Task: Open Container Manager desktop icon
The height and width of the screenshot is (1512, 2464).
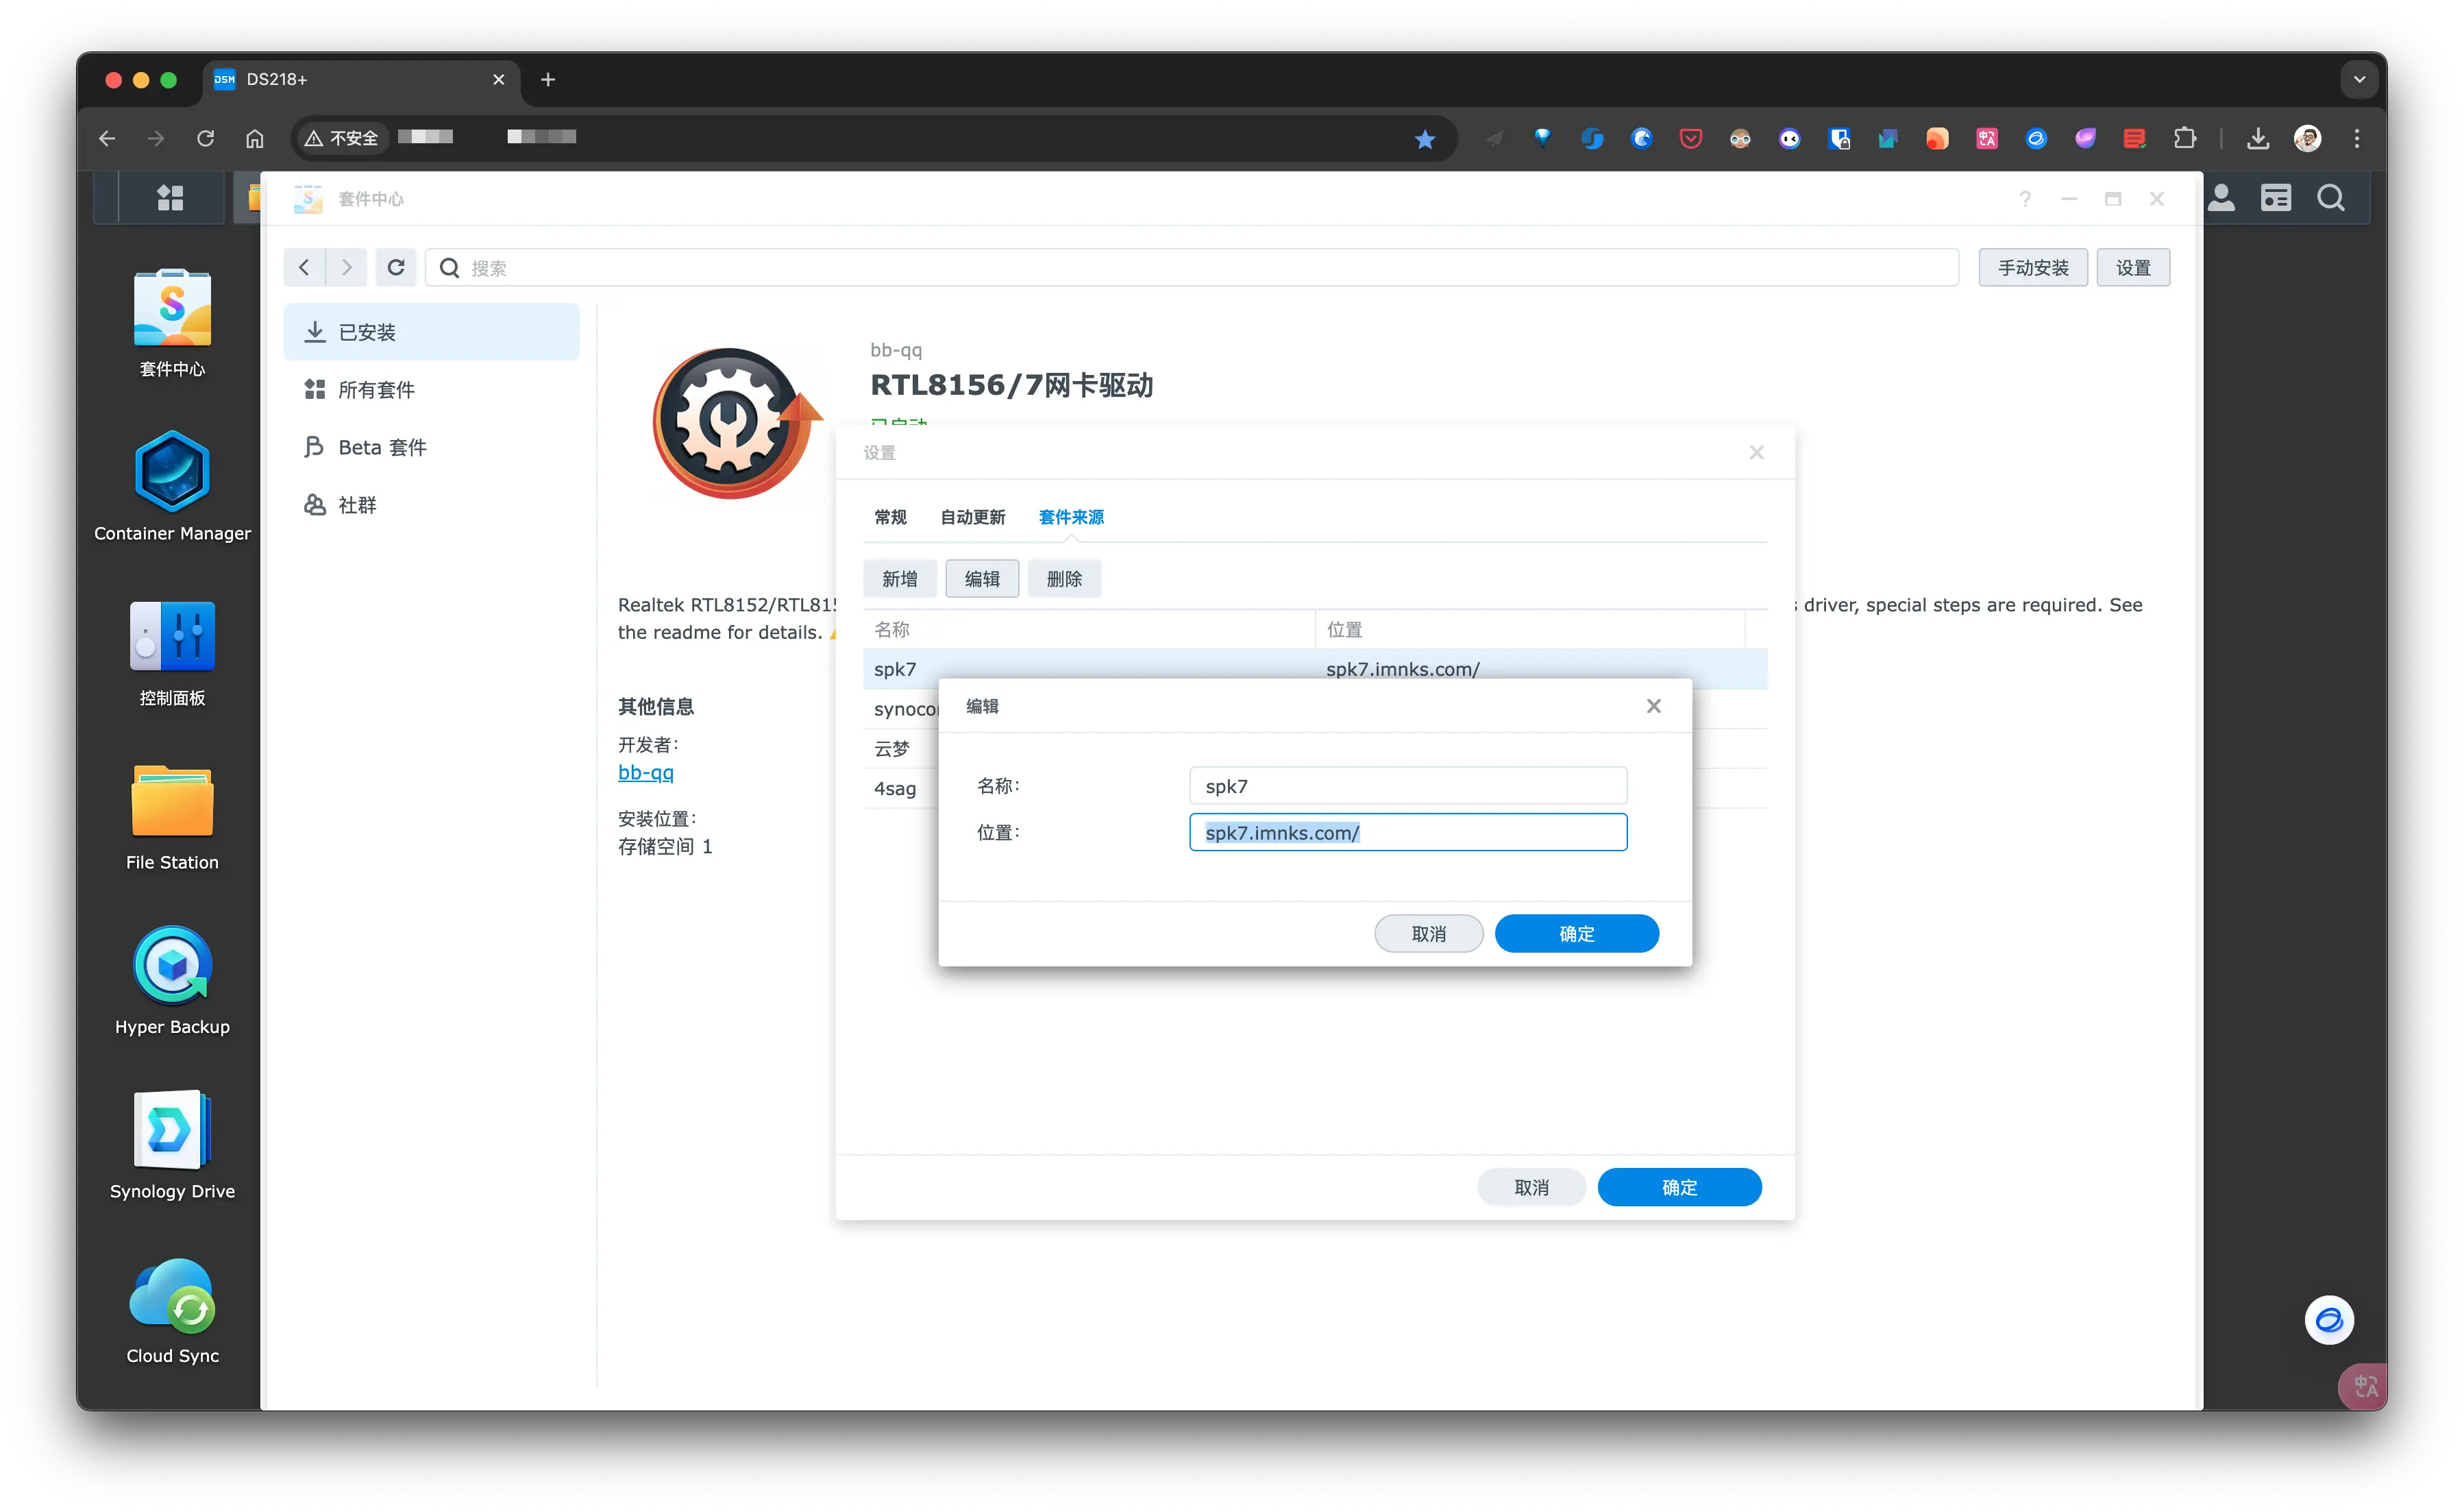Action: click(172, 472)
